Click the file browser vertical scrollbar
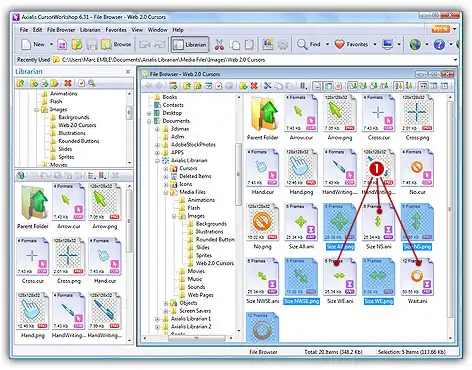This screenshot has width=472, height=370. click(x=450, y=207)
